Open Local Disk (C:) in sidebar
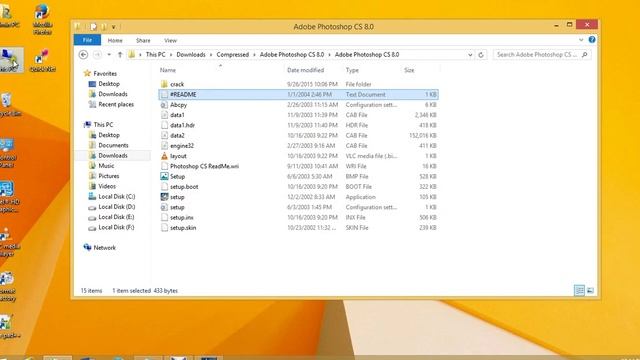Viewport: 640px width, 360px height. [x=116, y=196]
